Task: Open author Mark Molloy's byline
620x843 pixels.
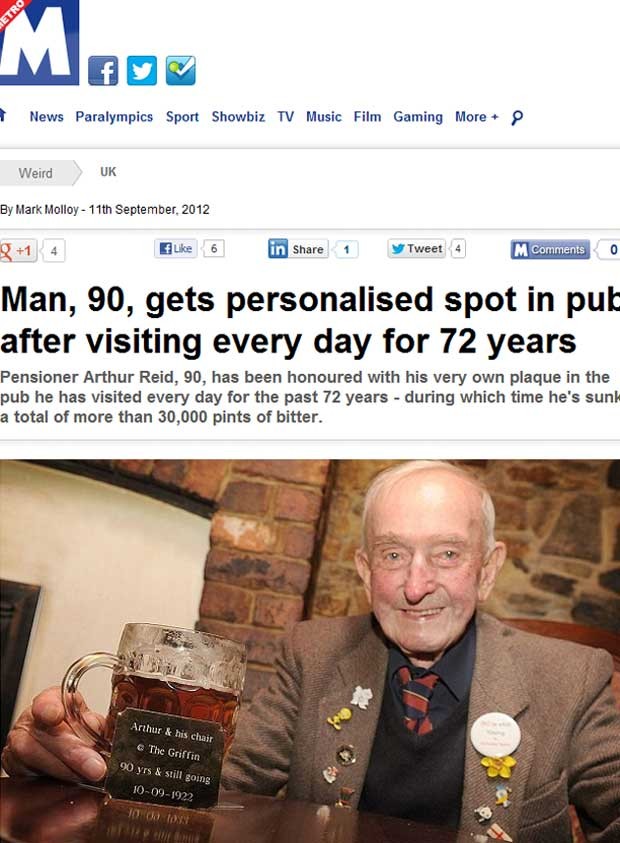Action: [47, 210]
